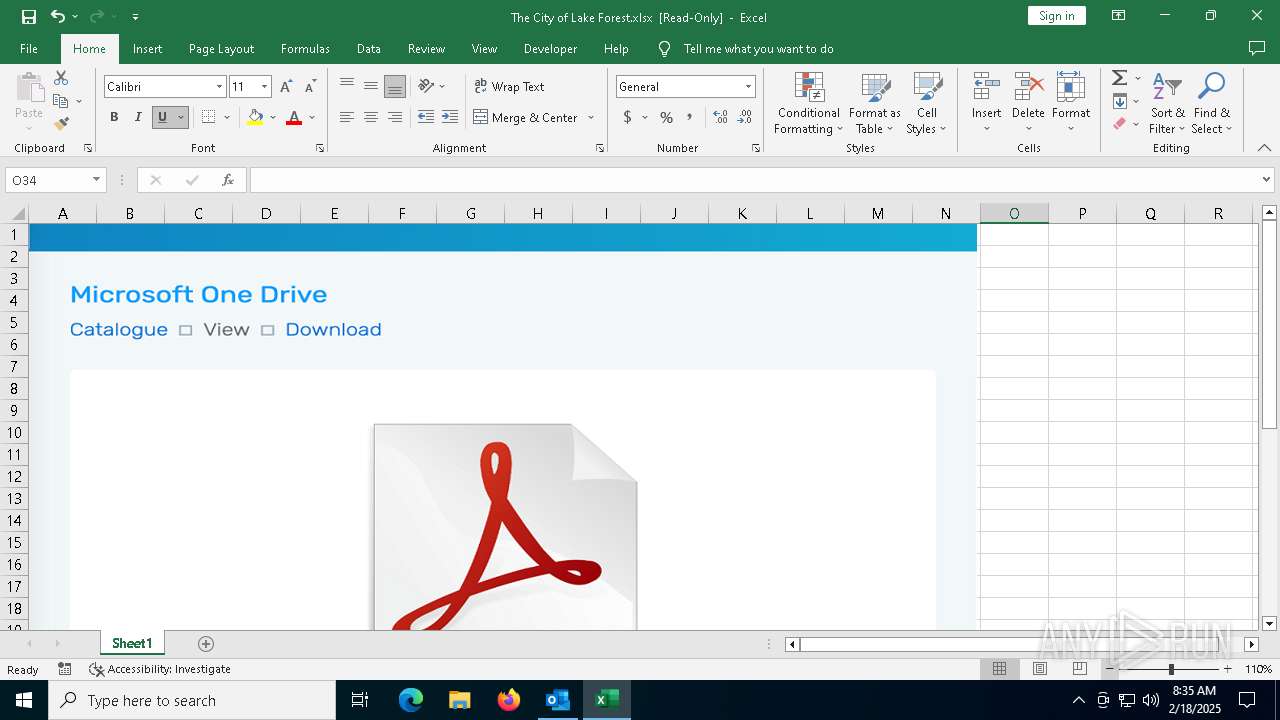1280x720 pixels.
Task: Open the Fill Color dropdown arrow
Action: tap(272, 117)
